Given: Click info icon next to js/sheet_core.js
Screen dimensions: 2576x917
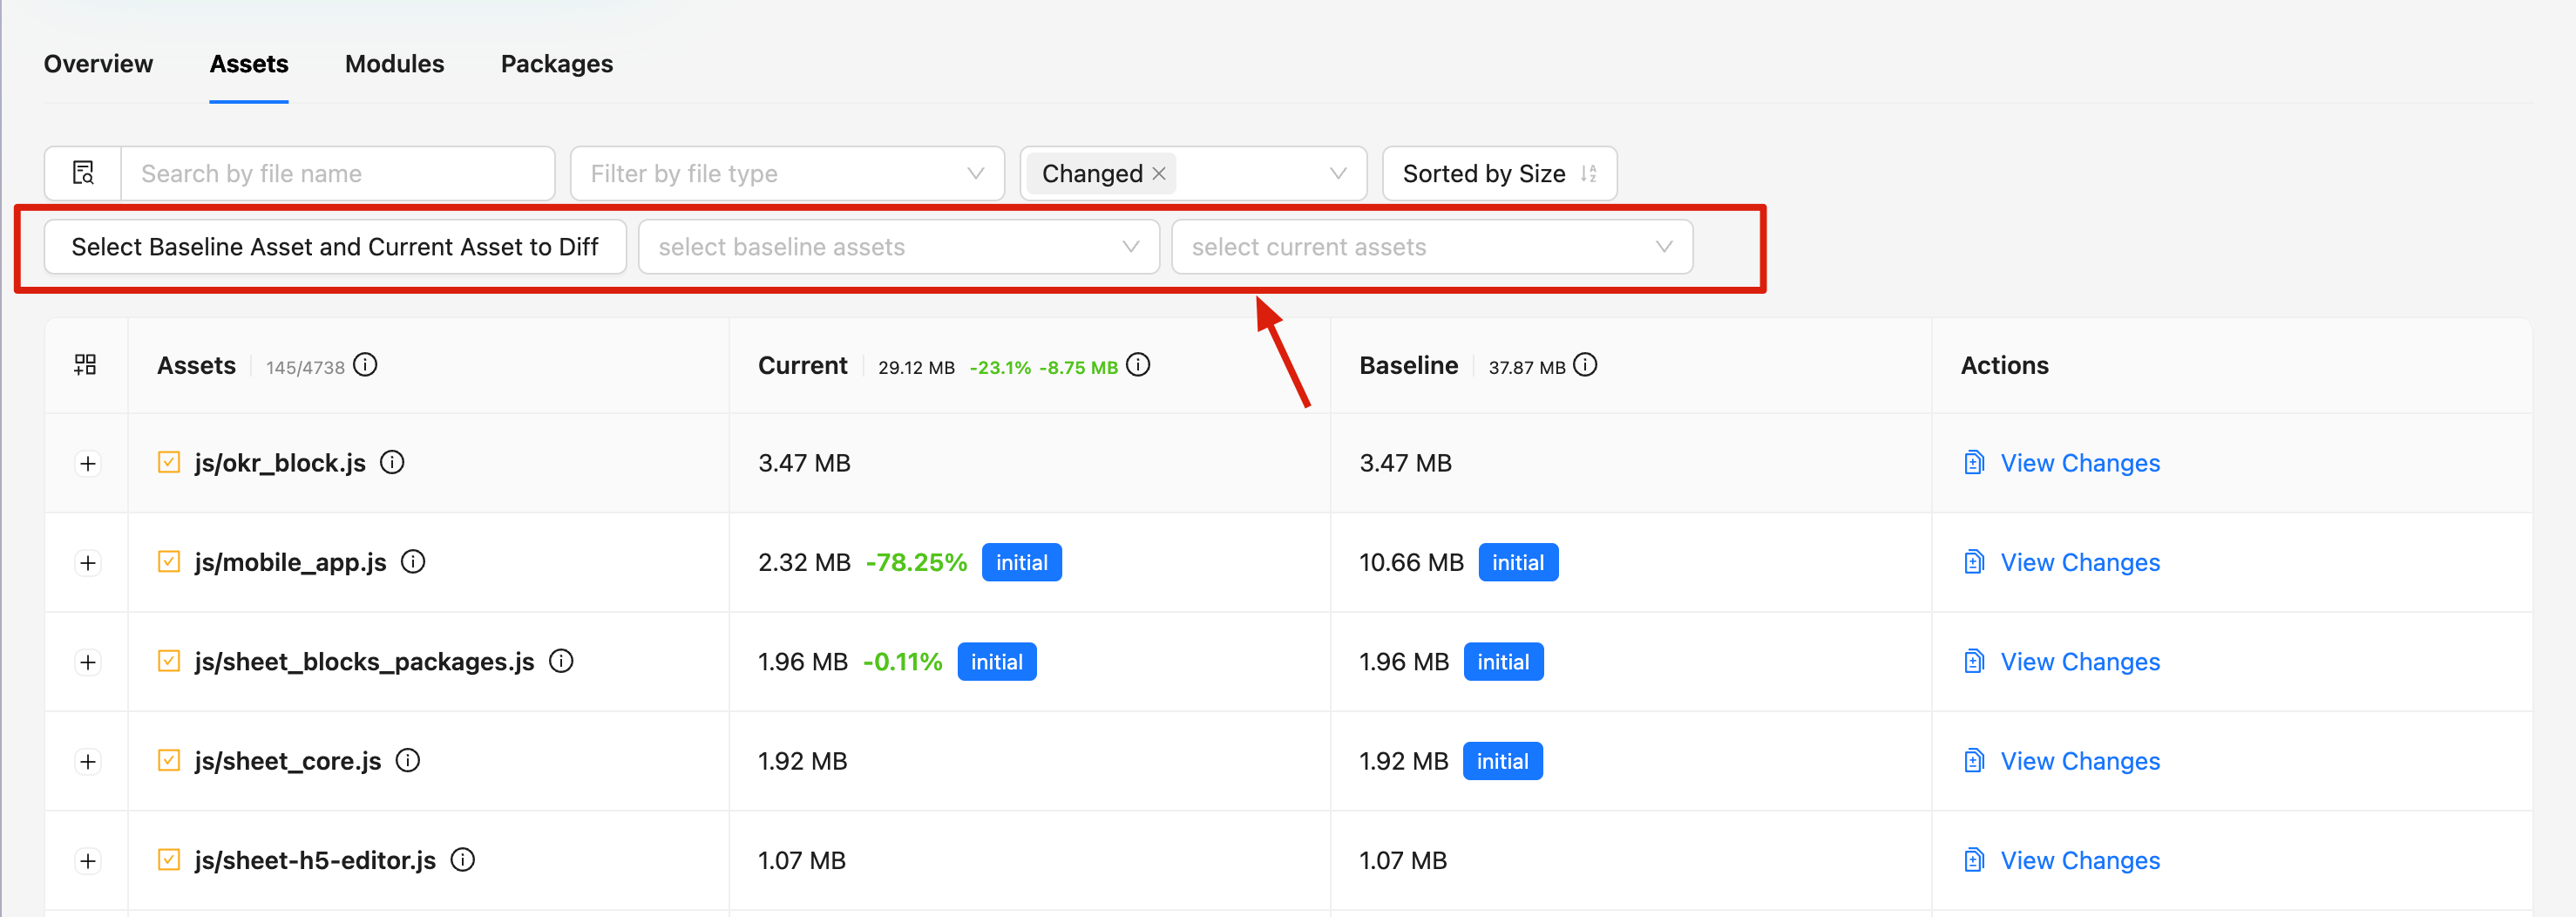Looking at the screenshot, I should [407, 760].
